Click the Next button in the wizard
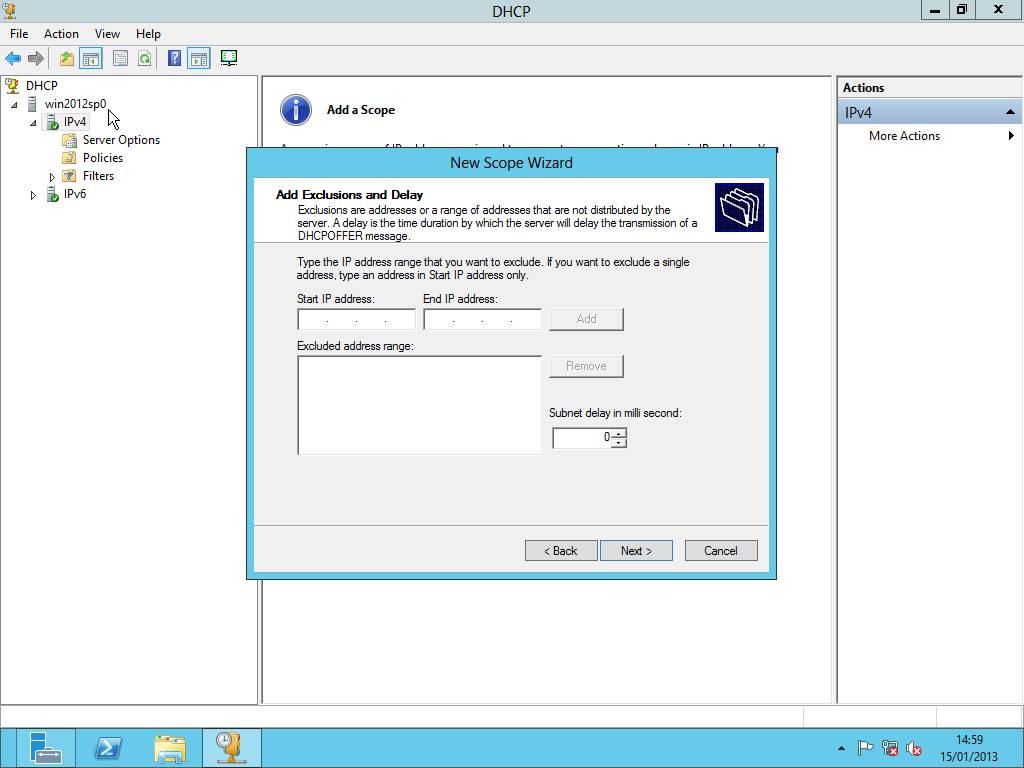 tap(636, 551)
